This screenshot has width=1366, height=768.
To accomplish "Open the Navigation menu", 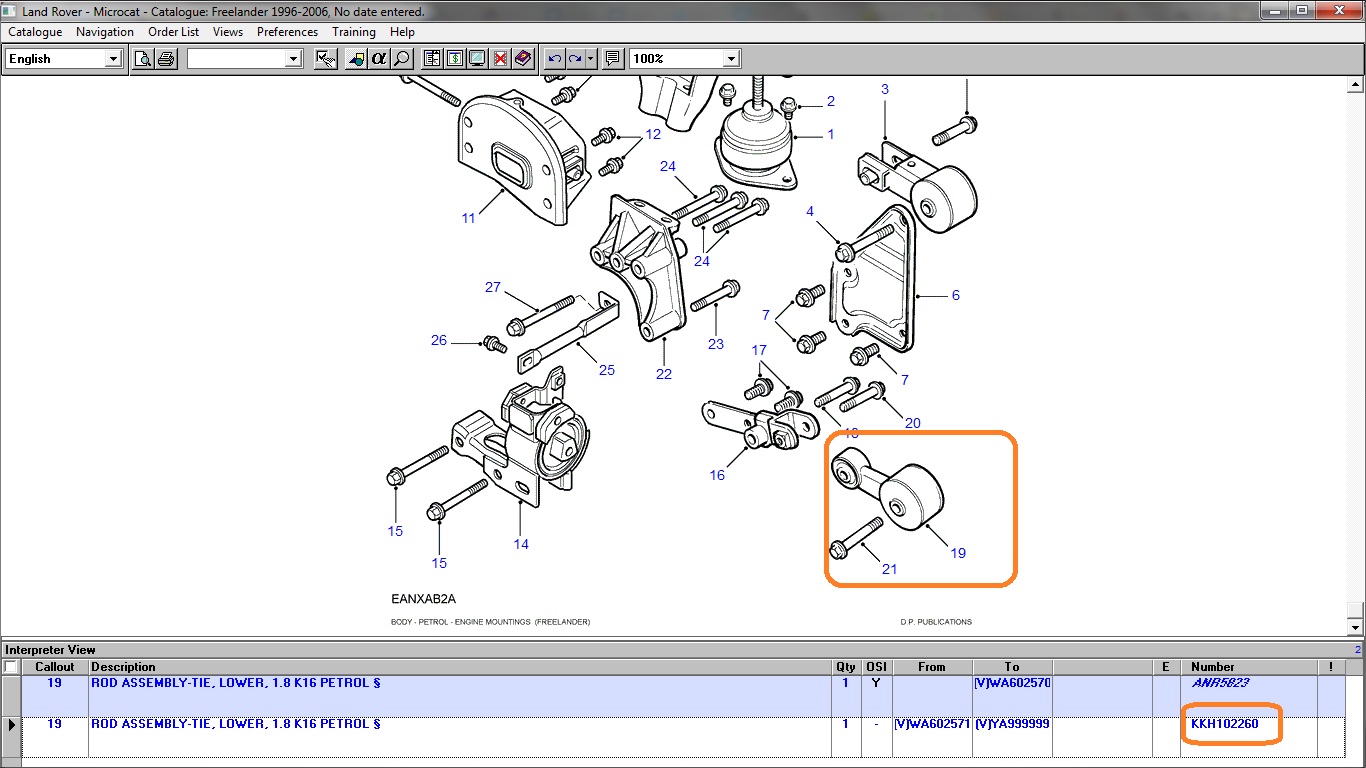I will (x=105, y=32).
